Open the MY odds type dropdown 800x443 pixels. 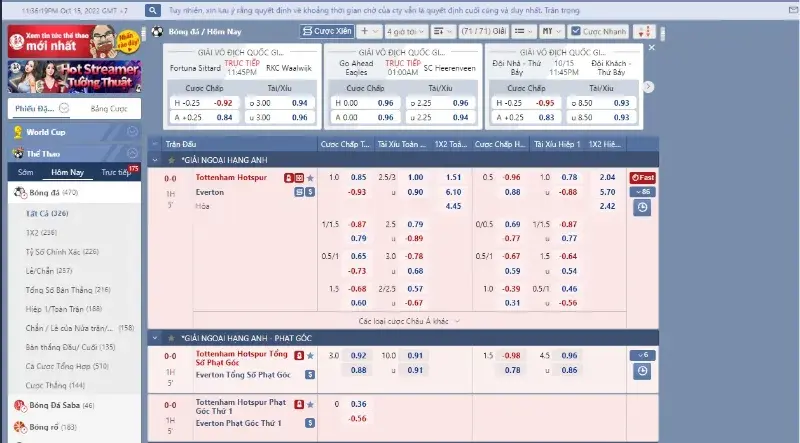point(552,31)
